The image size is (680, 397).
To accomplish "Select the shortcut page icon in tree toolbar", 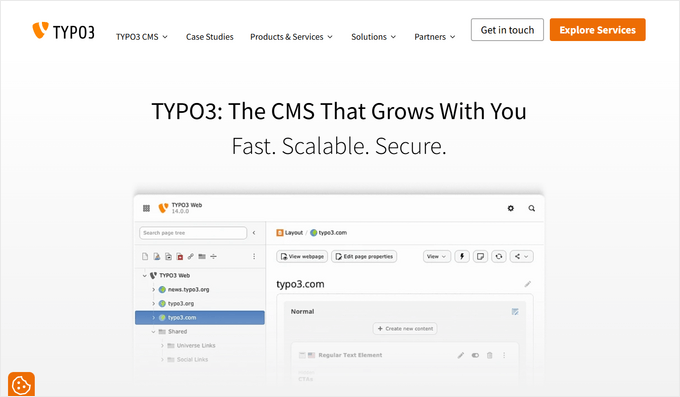I will point(168,256).
